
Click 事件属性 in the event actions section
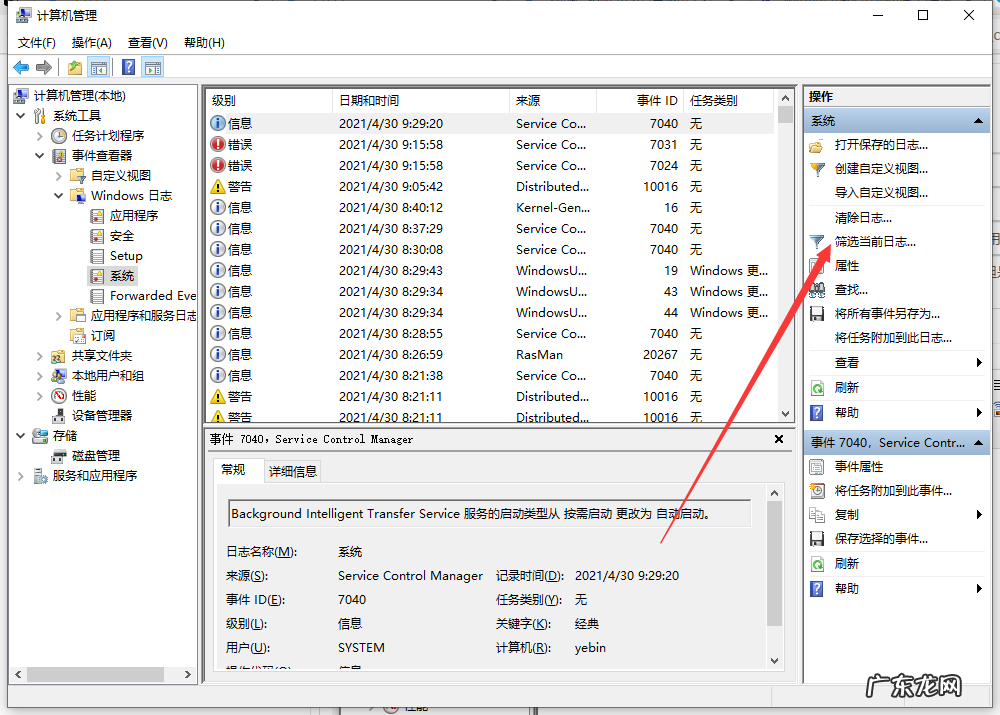(858, 467)
